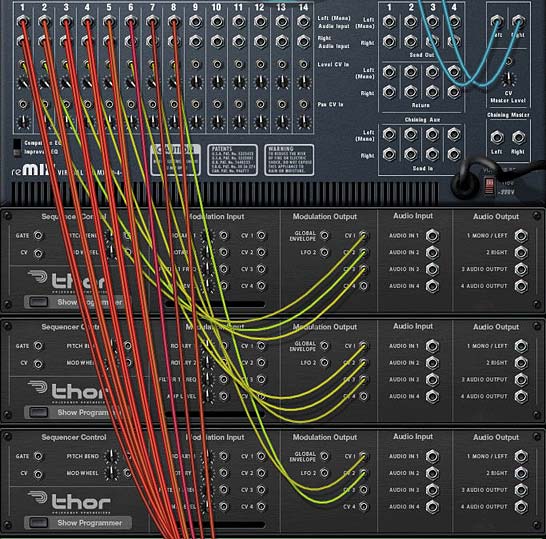This screenshot has height=539, width=546.
Task: Click the Chaining Master Left jack
Action: coord(497,138)
